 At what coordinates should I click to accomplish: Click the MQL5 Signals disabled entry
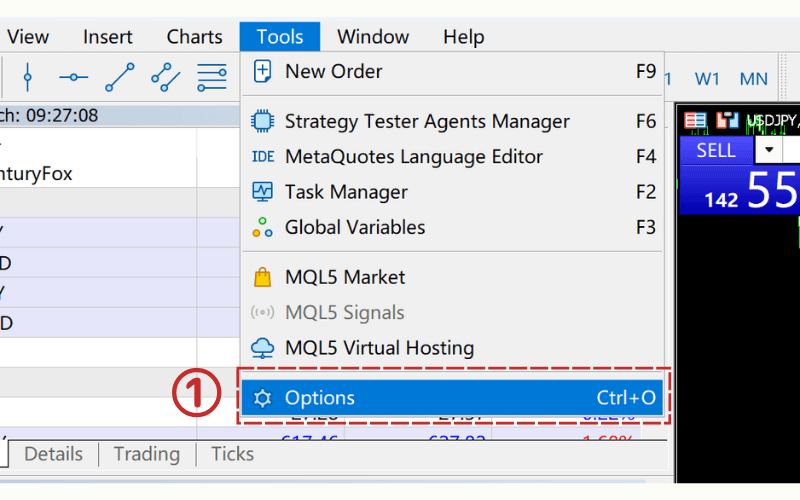pos(453,312)
